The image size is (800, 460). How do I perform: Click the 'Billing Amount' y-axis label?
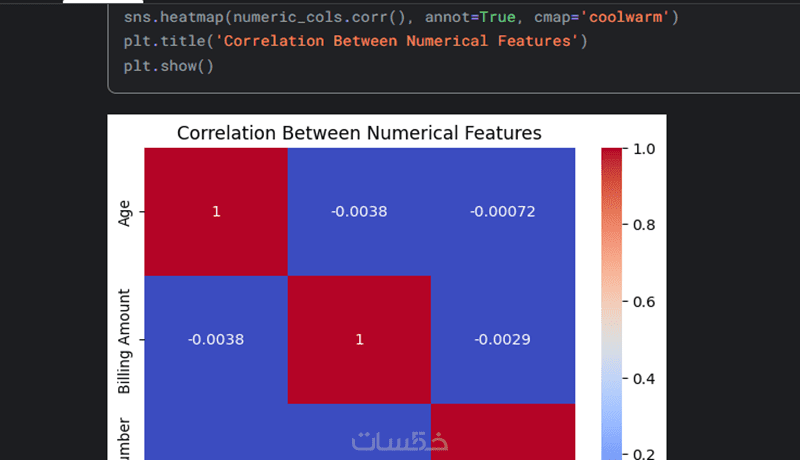pyautogui.click(x=125, y=340)
